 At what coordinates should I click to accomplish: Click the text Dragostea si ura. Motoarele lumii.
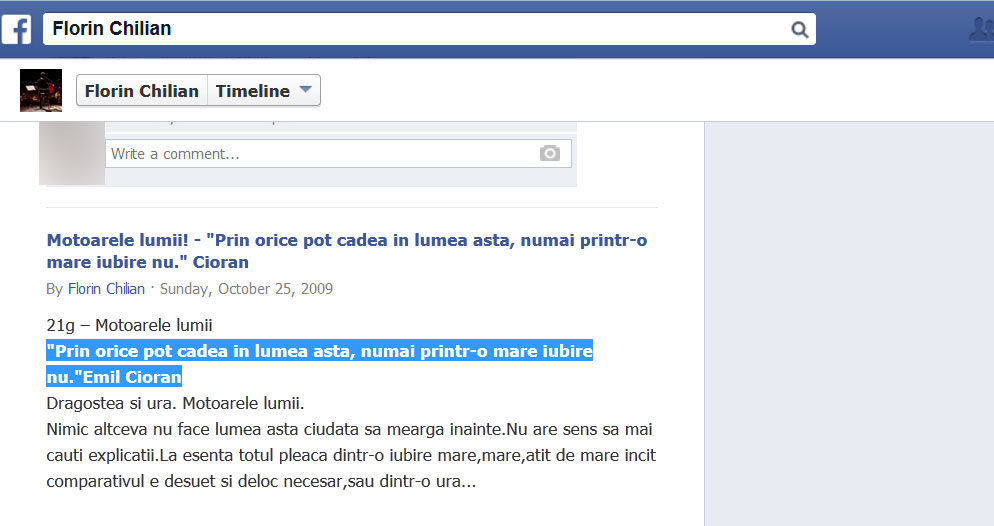[x=176, y=403]
